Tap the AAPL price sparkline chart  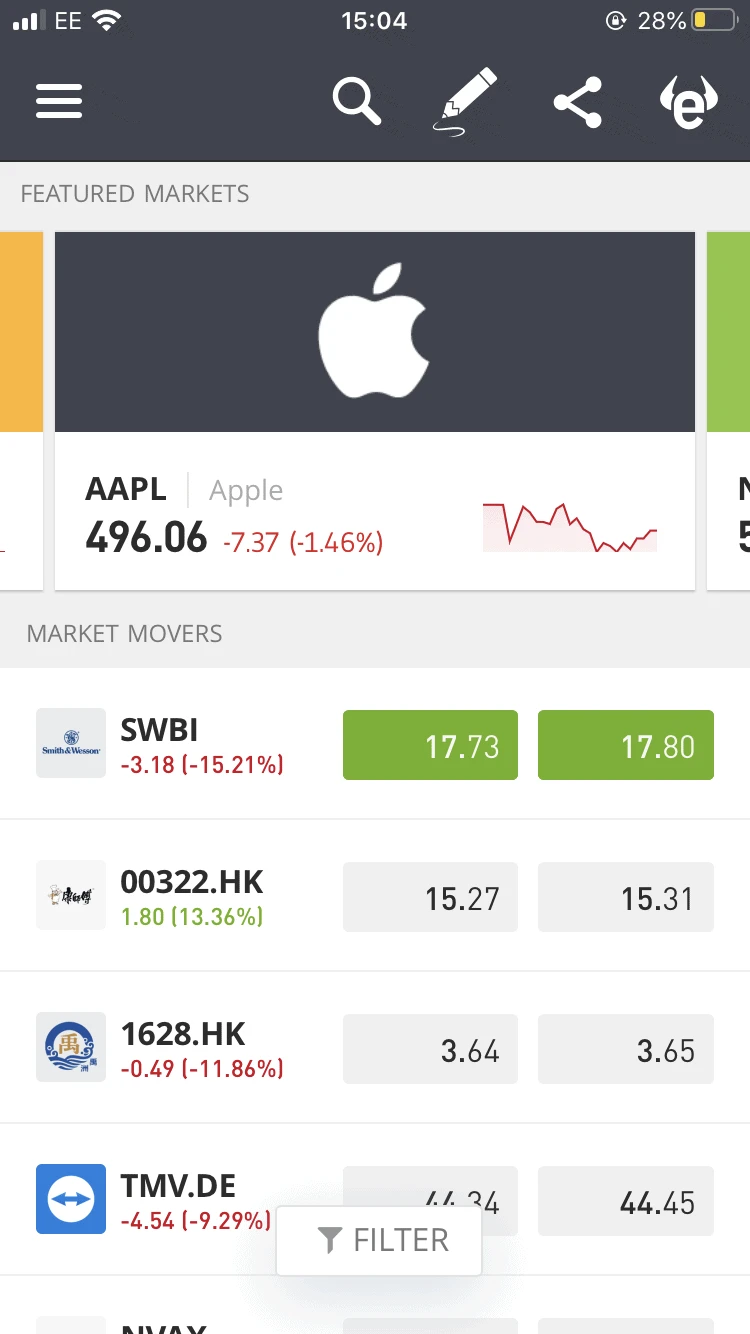pos(570,527)
